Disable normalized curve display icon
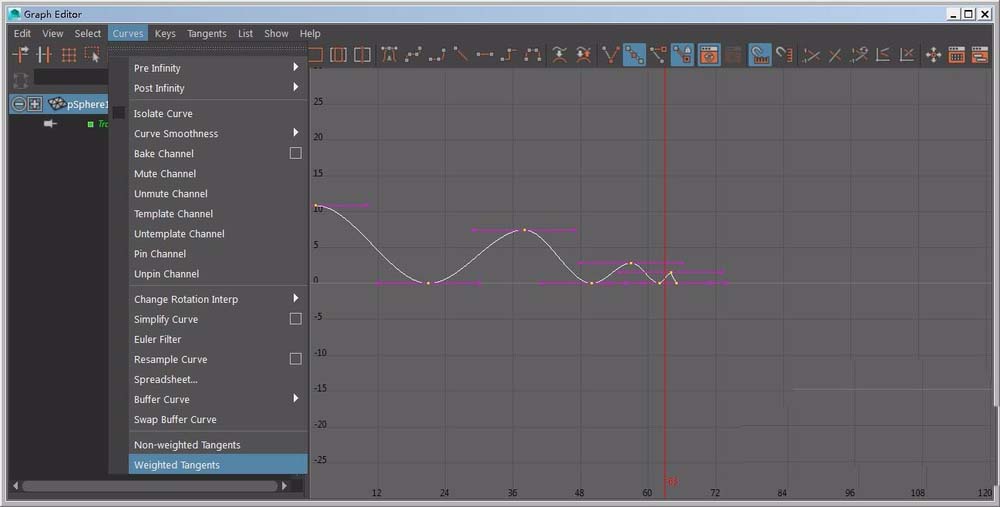The height and width of the screenshot is (507, 1000). point(835,55)
